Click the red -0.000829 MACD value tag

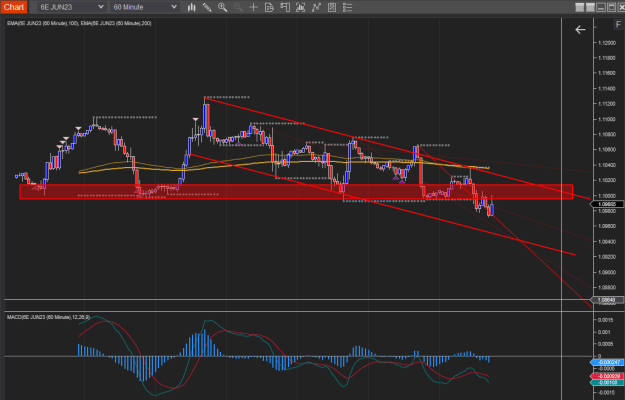606,376
